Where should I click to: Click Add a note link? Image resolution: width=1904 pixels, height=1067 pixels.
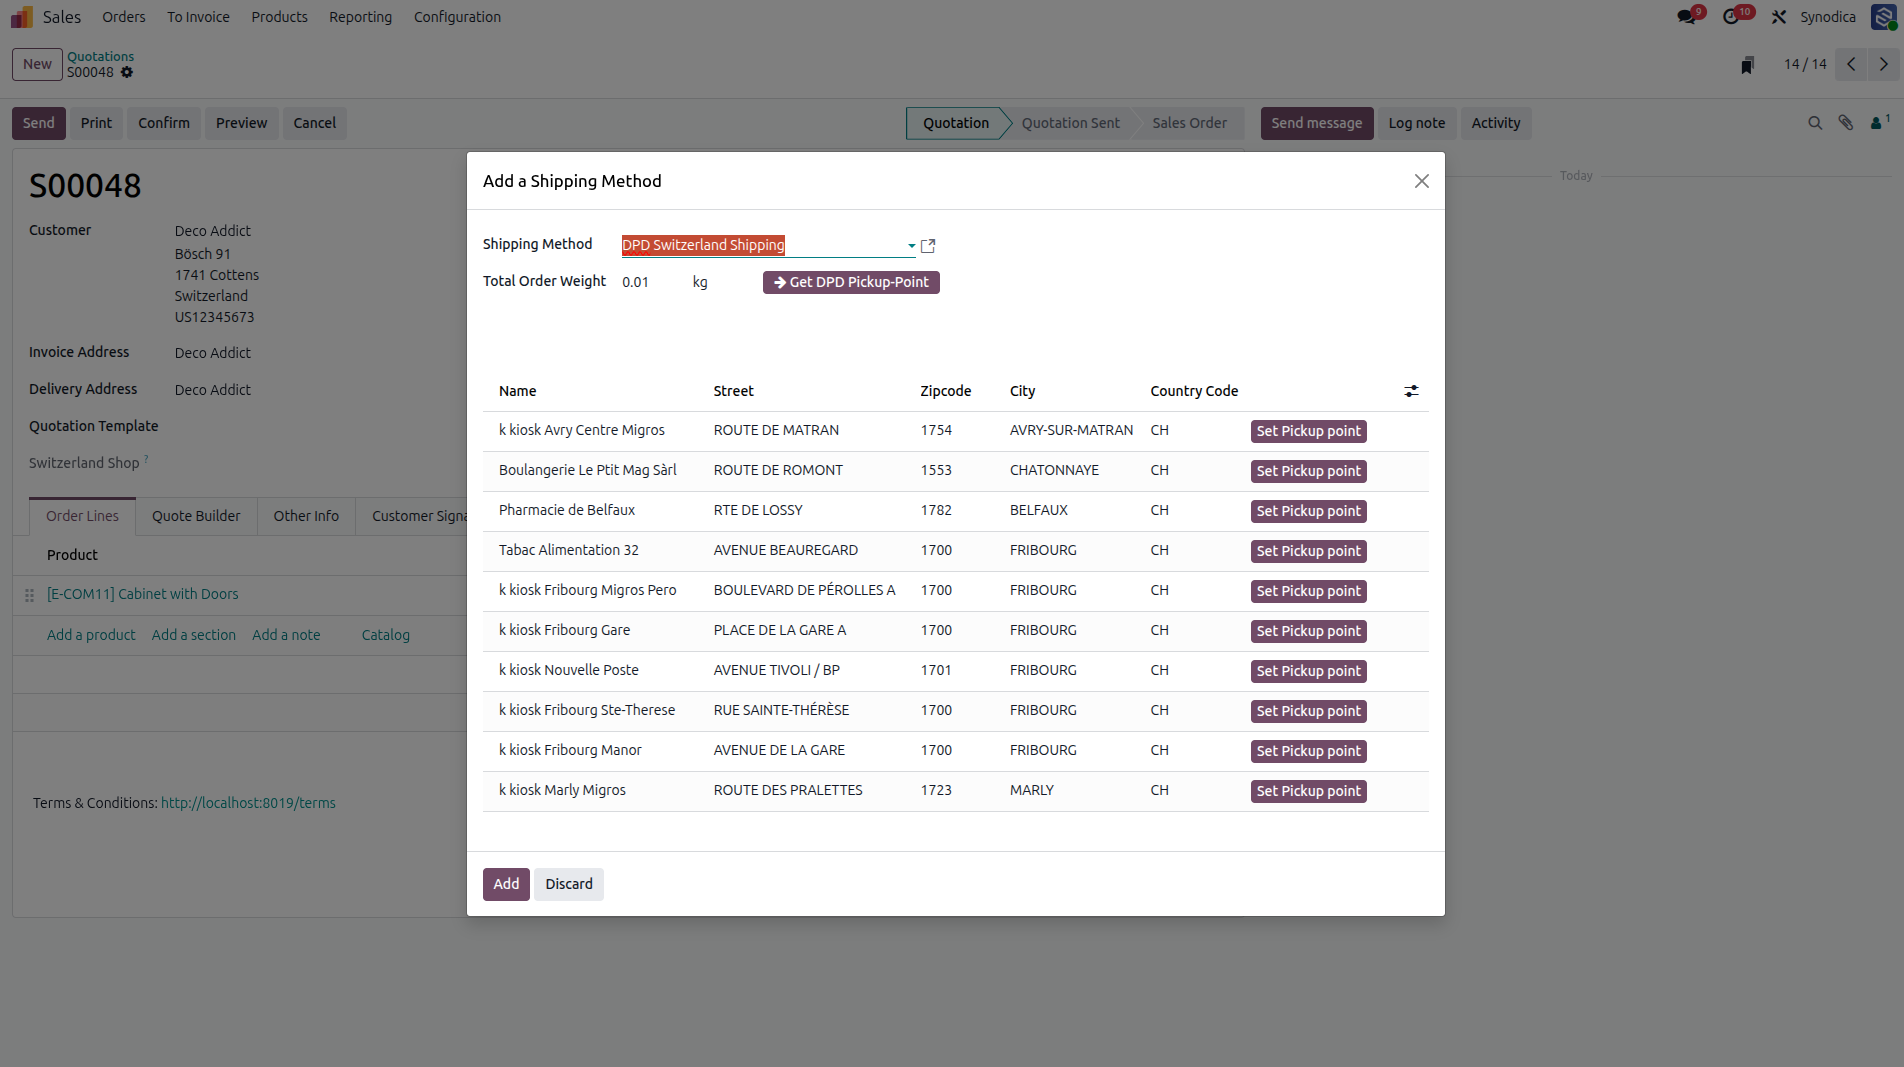(286, 635)
